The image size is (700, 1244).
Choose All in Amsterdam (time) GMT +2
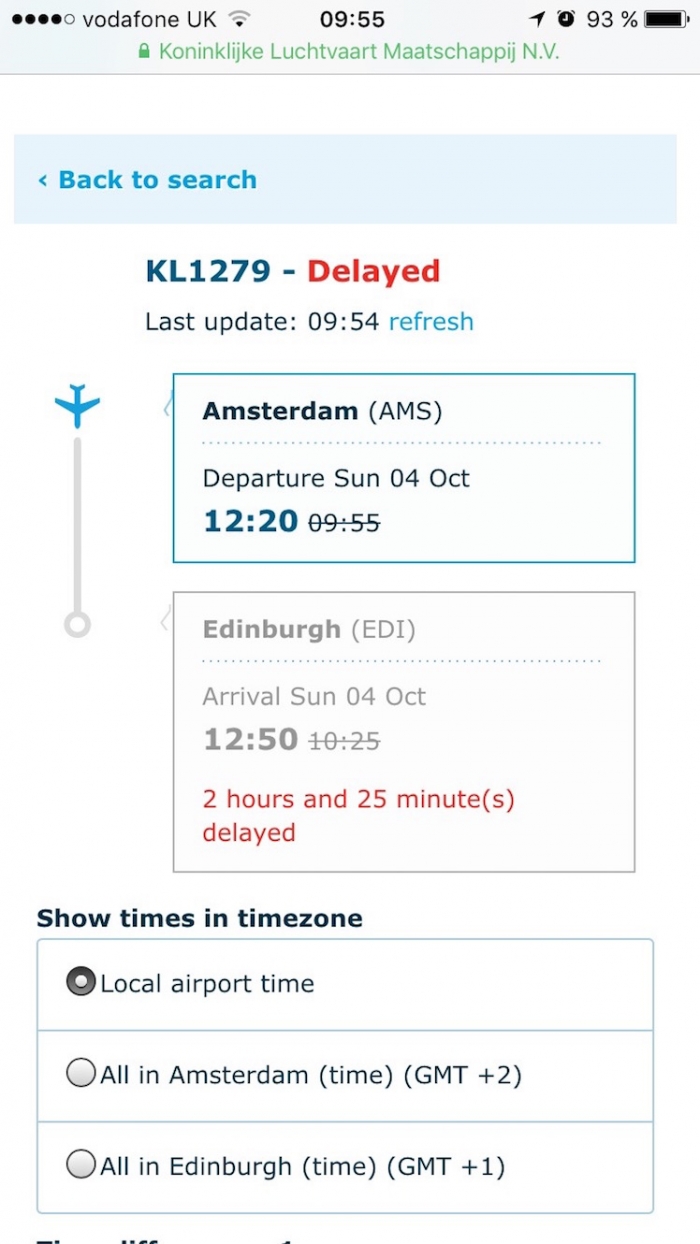(x=81, y=1075)
